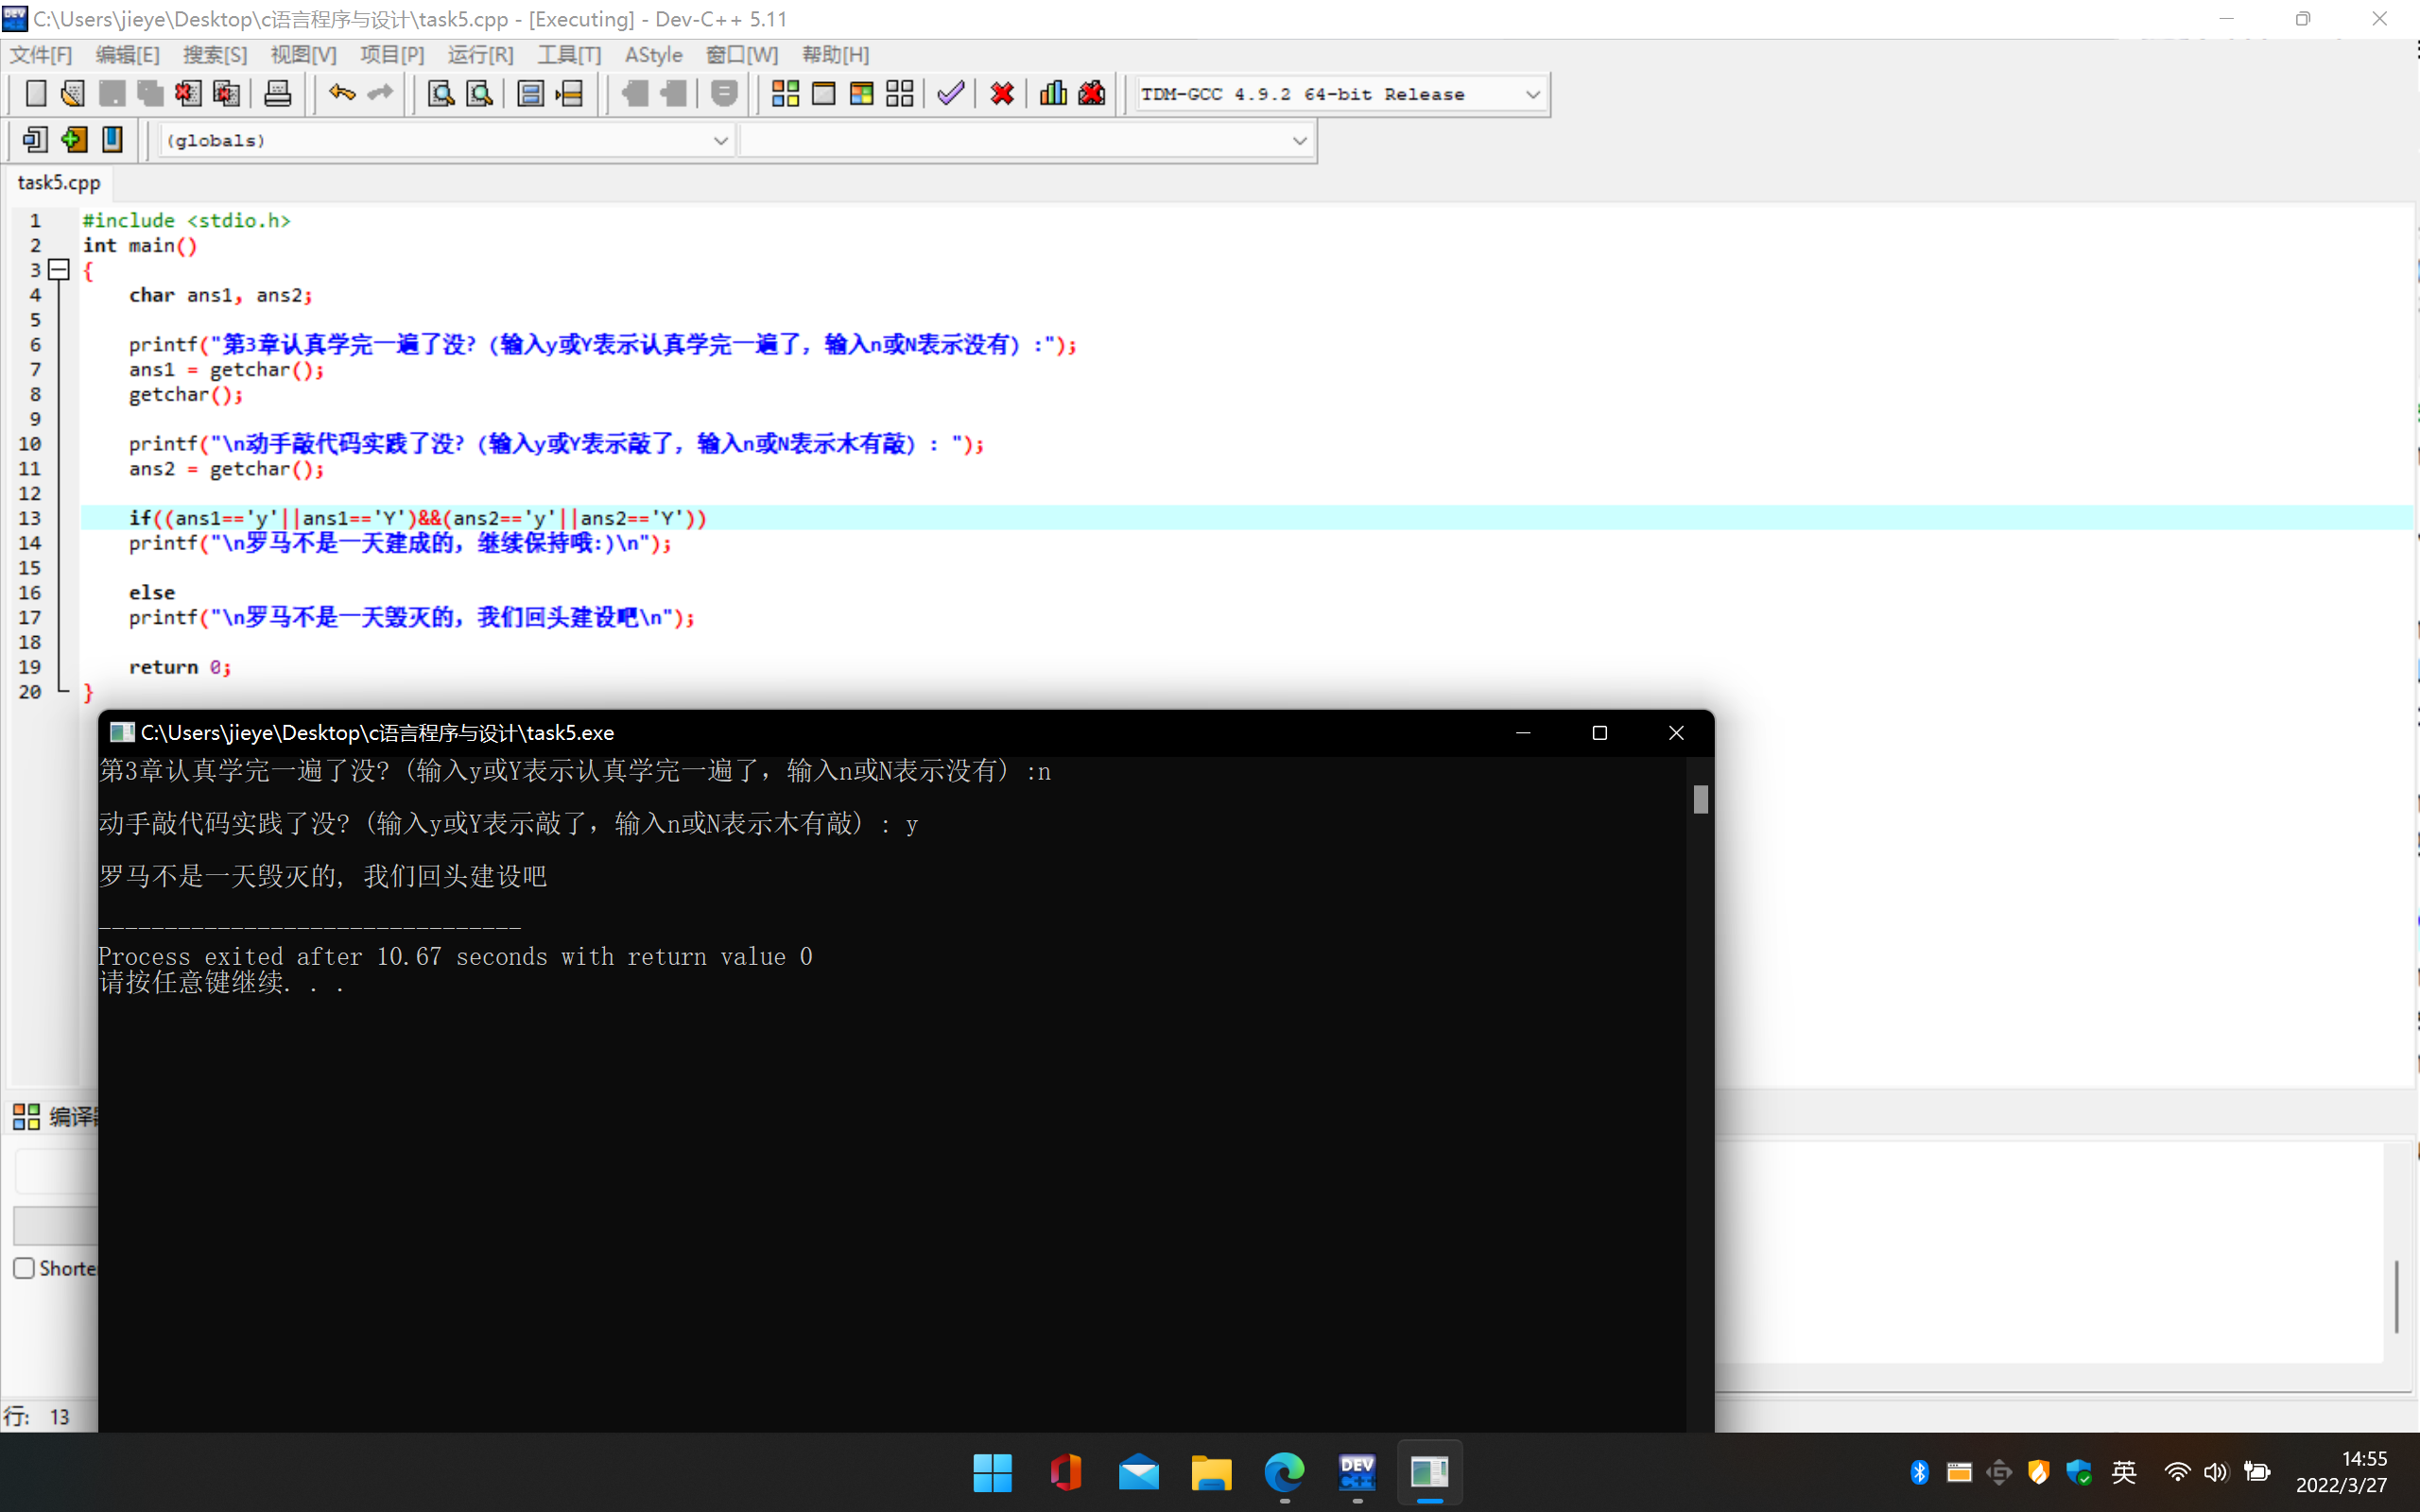Click the Find magnifier icon in toolbar
2420x1512 pixels.
point(441,94)
